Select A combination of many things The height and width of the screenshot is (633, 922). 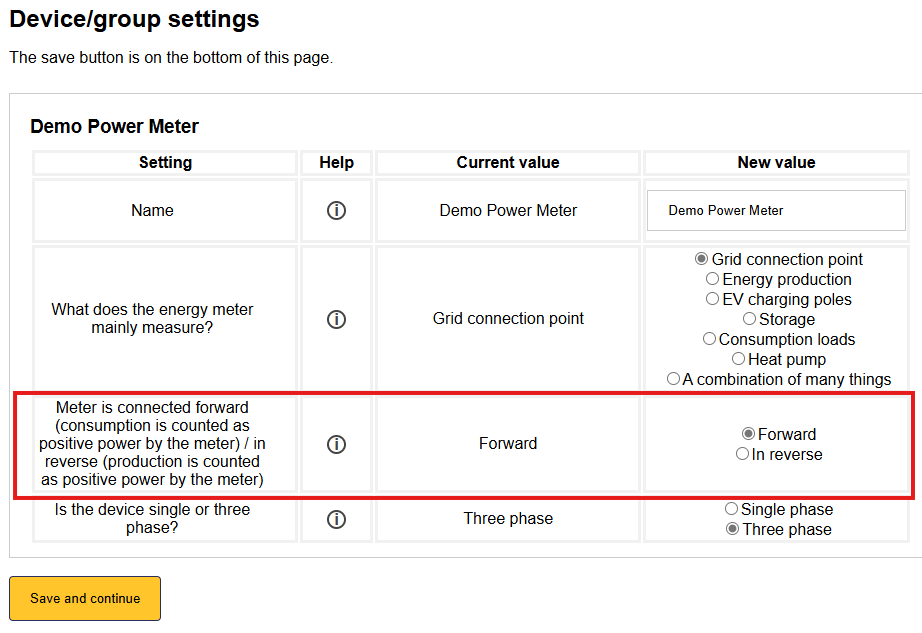pyautogui.click(x=673, y=379)
